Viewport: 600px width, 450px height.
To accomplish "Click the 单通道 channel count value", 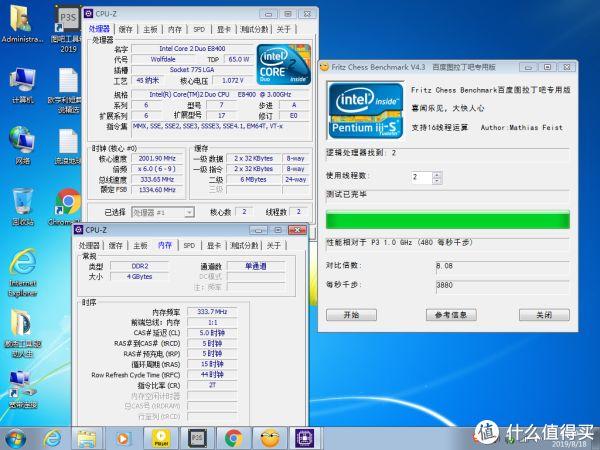I will 256,266.
